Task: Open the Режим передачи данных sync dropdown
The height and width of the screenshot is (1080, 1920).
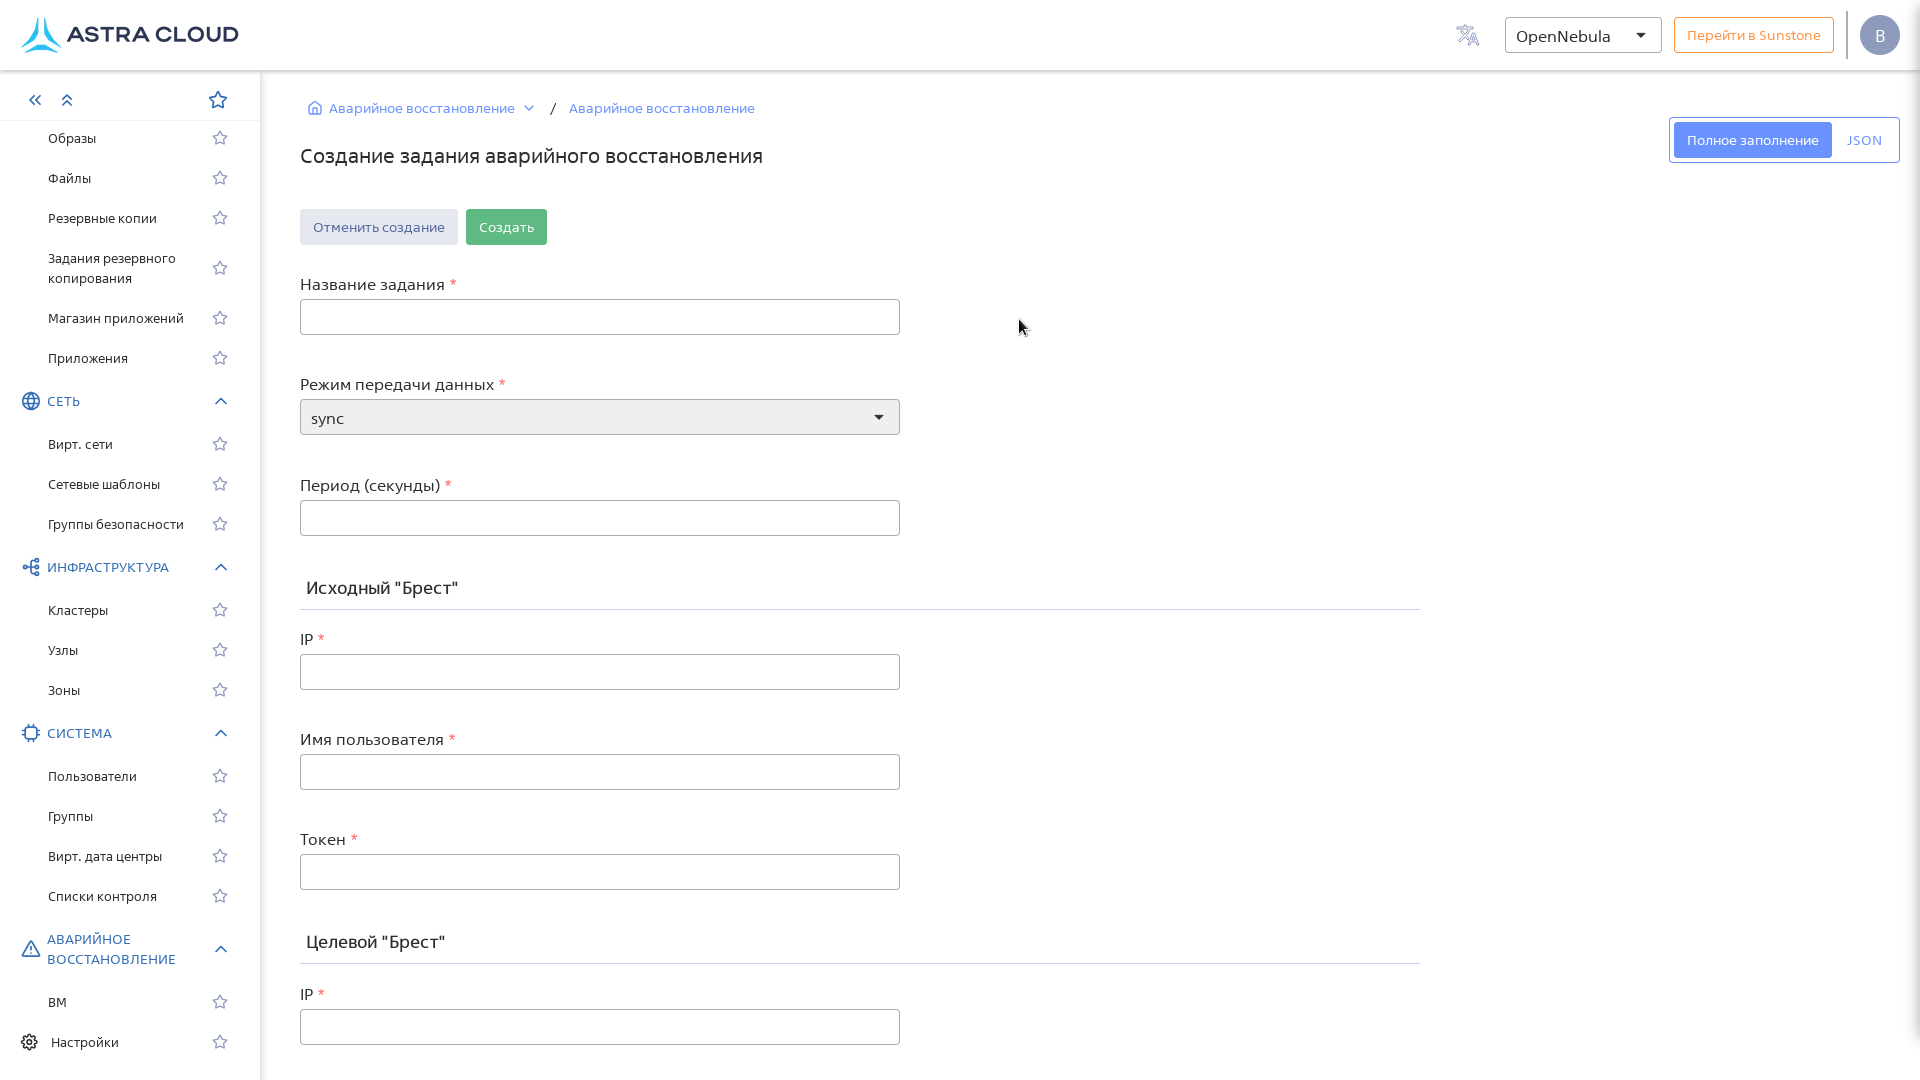Action: [600, 417]
